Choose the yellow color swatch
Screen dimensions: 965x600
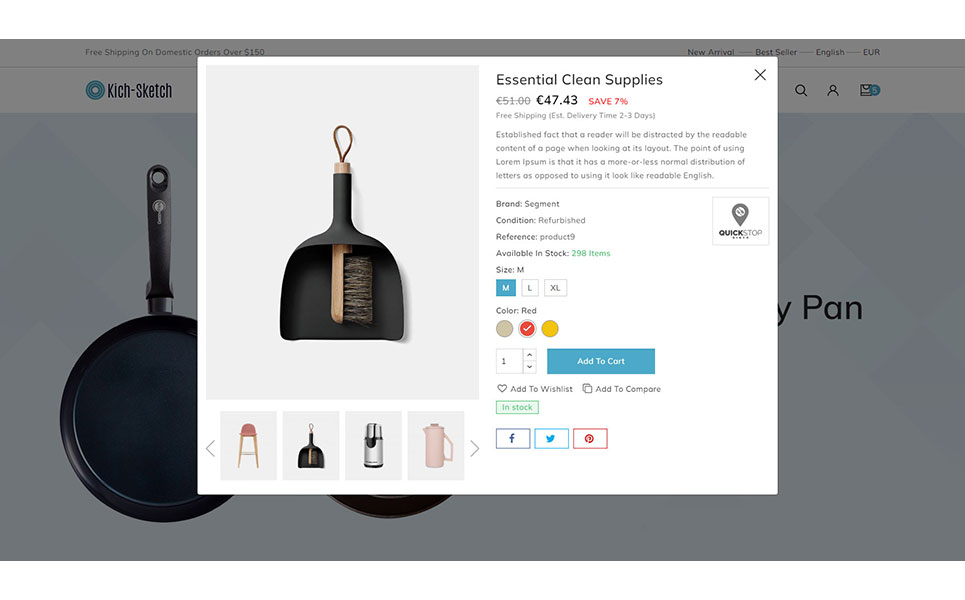550,329
